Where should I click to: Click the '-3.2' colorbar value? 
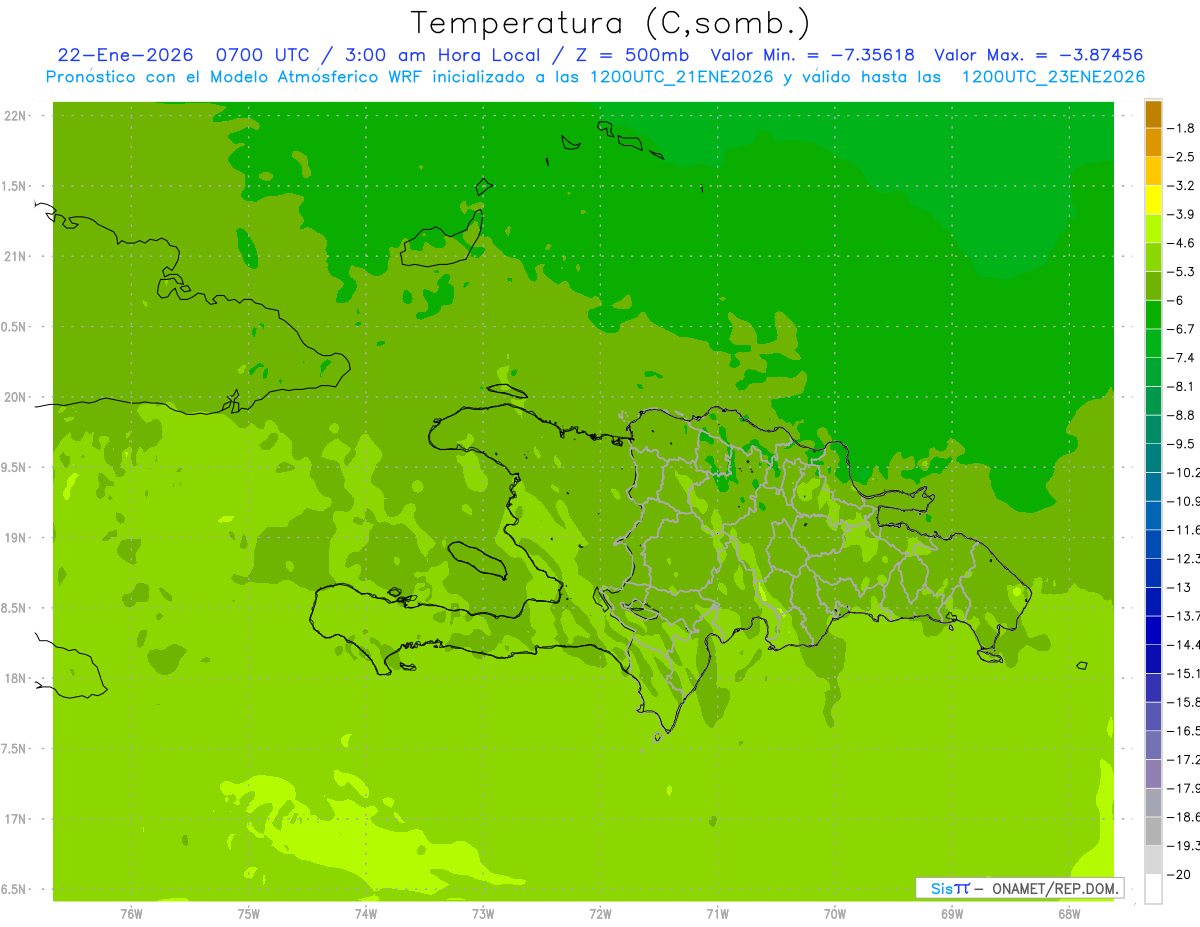pyautogui.click(x=1182, y=185)
